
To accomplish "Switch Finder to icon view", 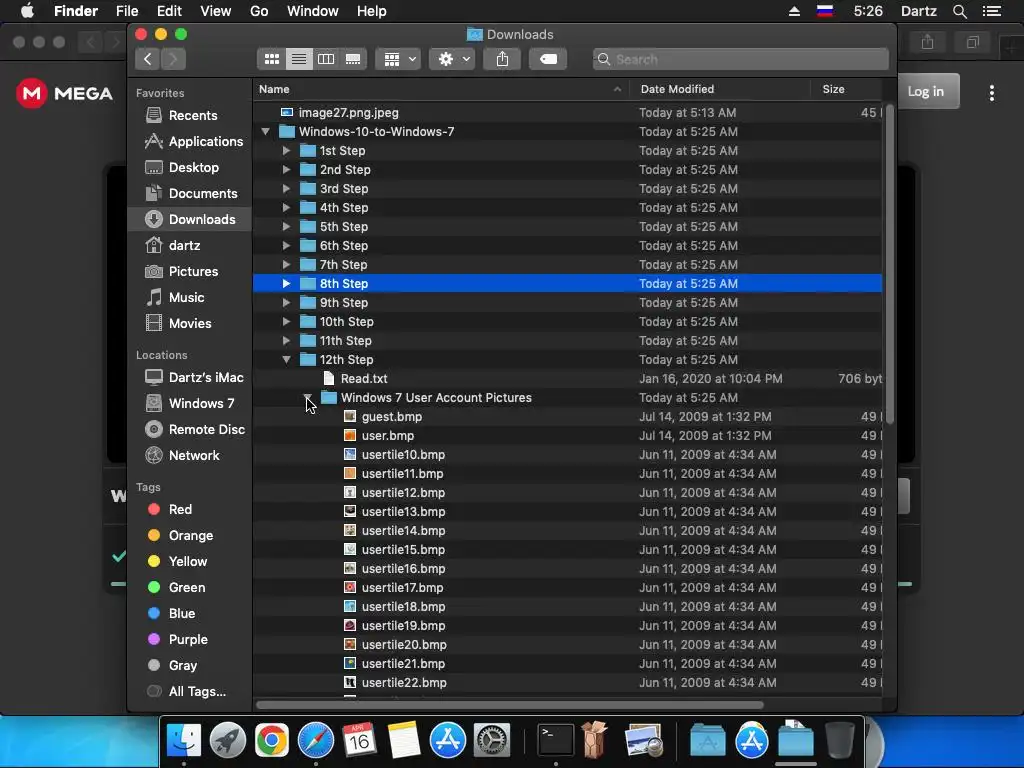I will coord(272,59).
